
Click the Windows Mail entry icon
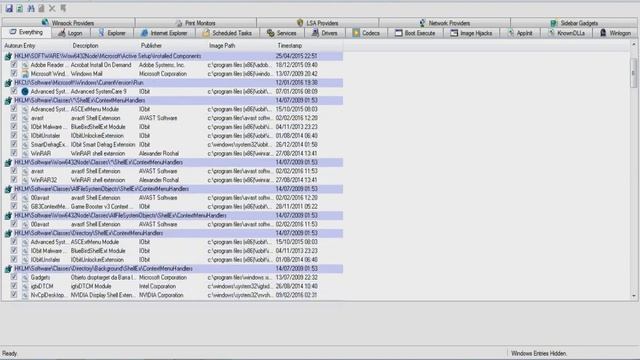(25, 74)
